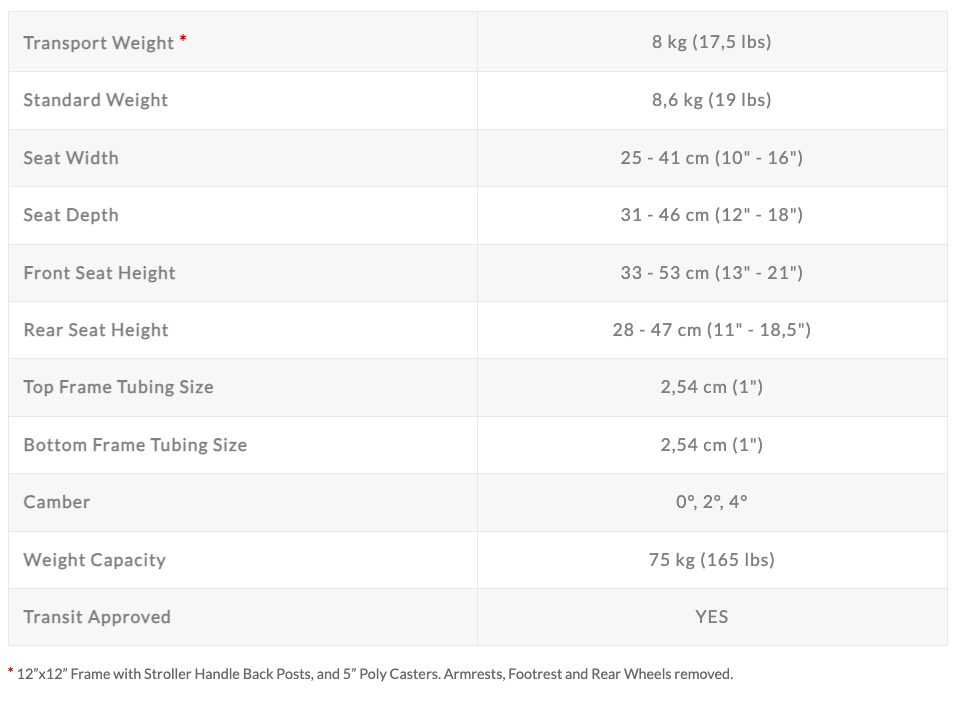The image size is (961, 702).
Task: Click the "Standard Weight" label
Action: pyautogui.click(x=96, y=100)
